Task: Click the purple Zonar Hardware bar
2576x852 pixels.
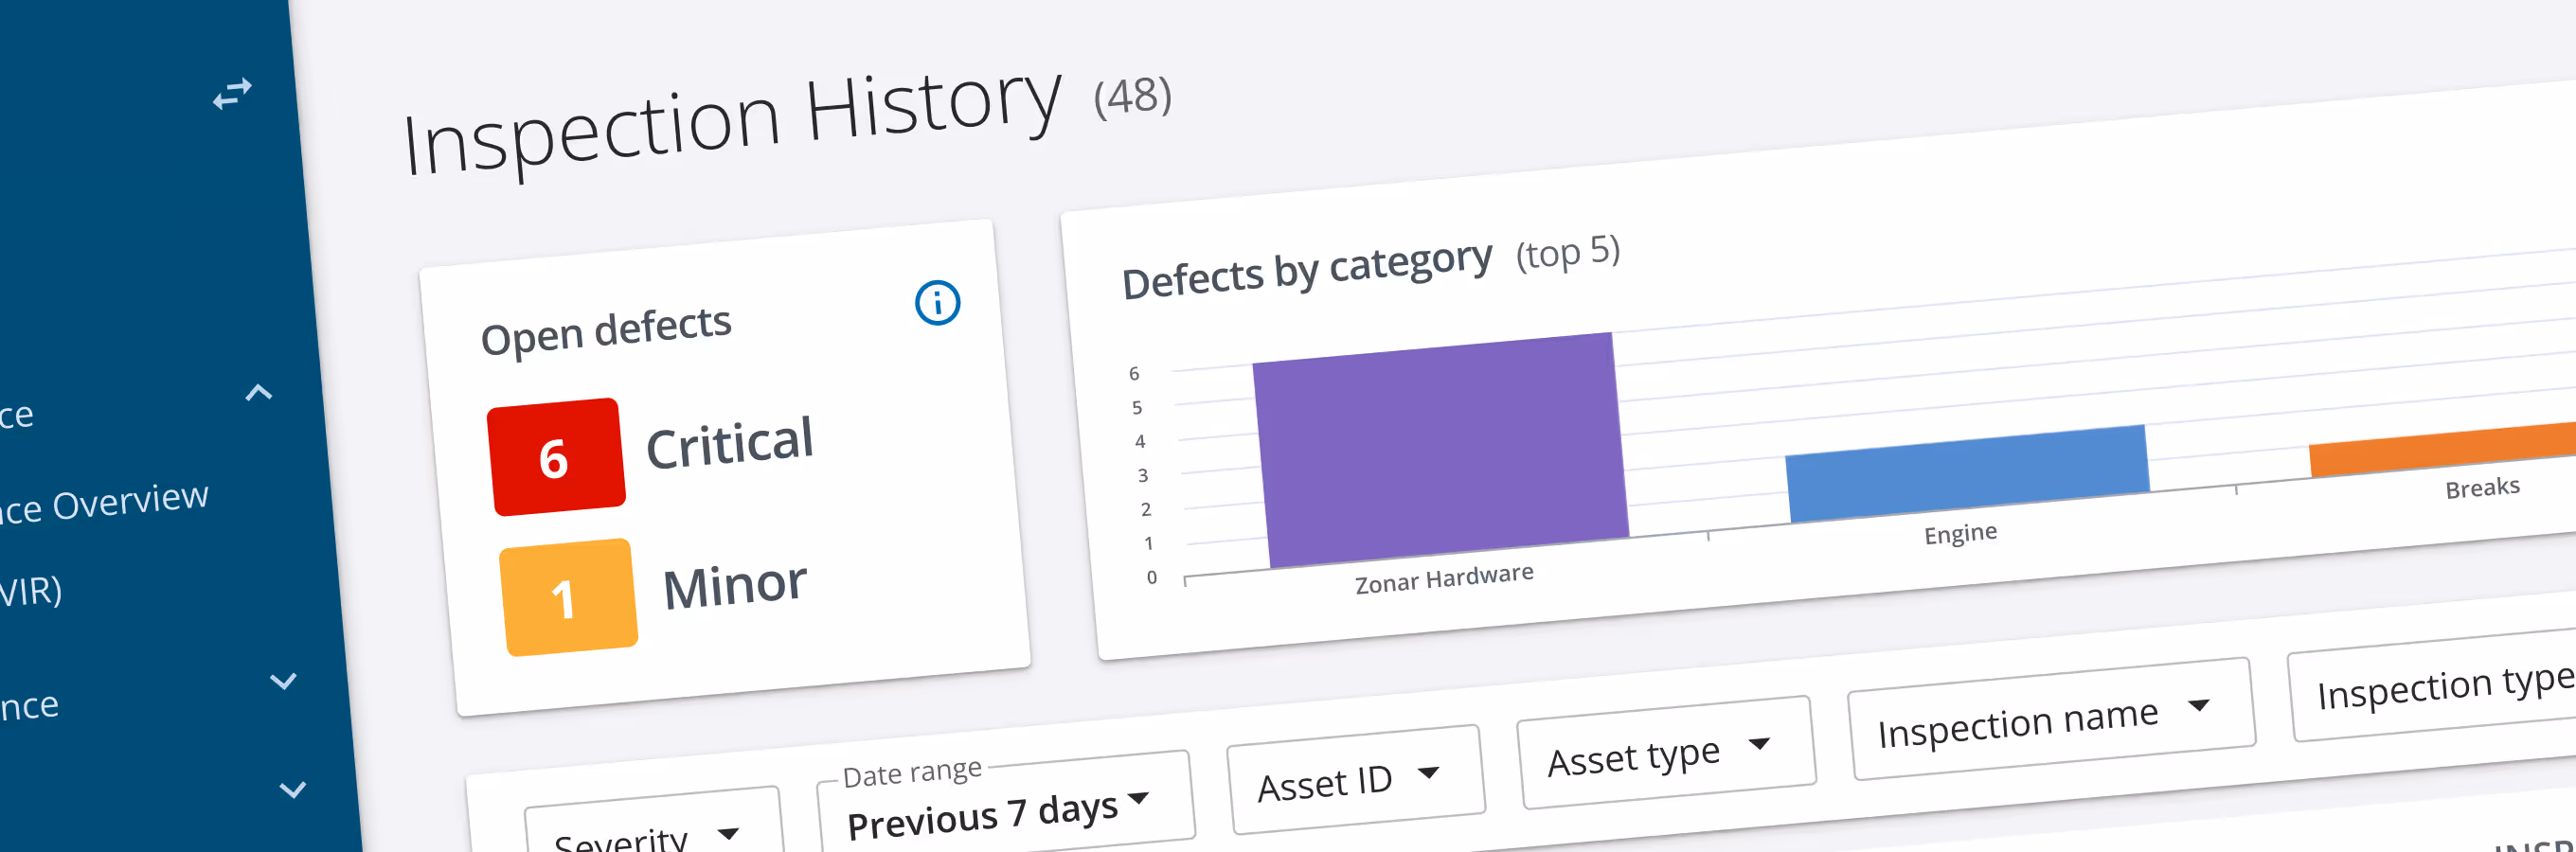Action: click(1440, 450)
